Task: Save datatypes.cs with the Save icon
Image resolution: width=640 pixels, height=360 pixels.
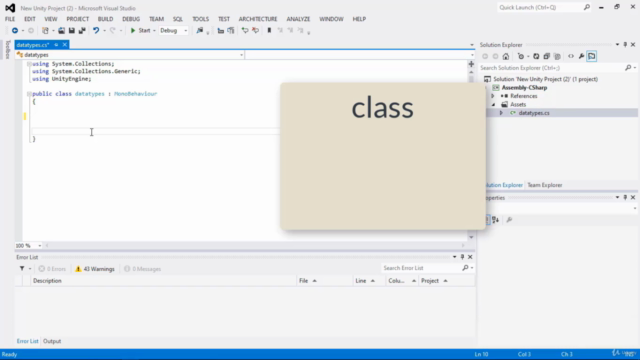Action: (x=71, y=31)
